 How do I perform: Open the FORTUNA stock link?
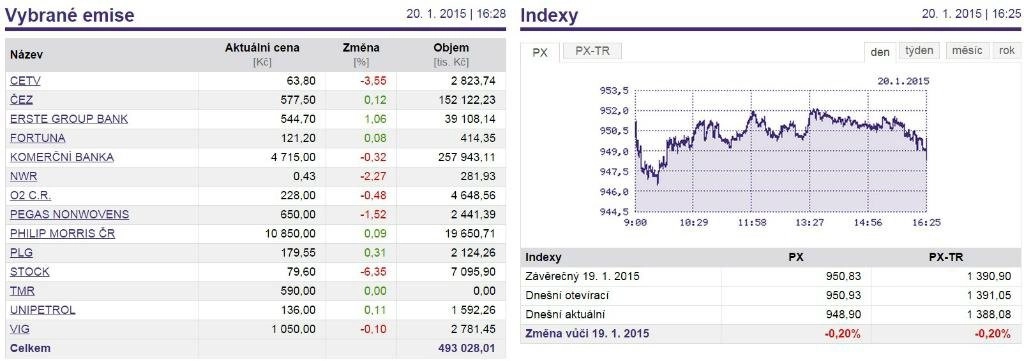(x=38, y=138)
